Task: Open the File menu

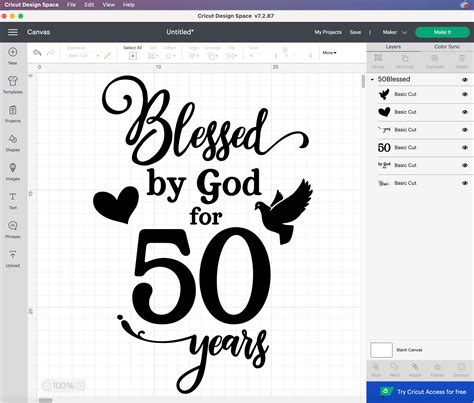Action: point(71,5)
